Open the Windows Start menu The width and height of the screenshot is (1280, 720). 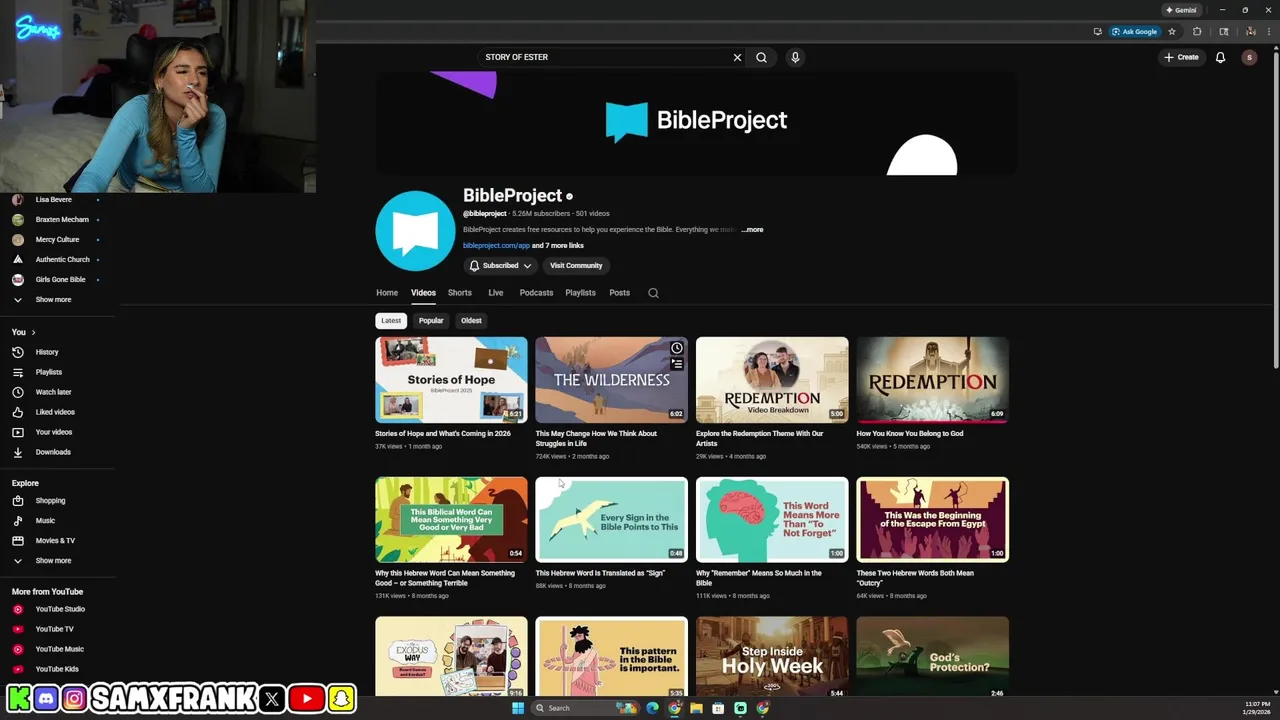[x=518, y=708]
